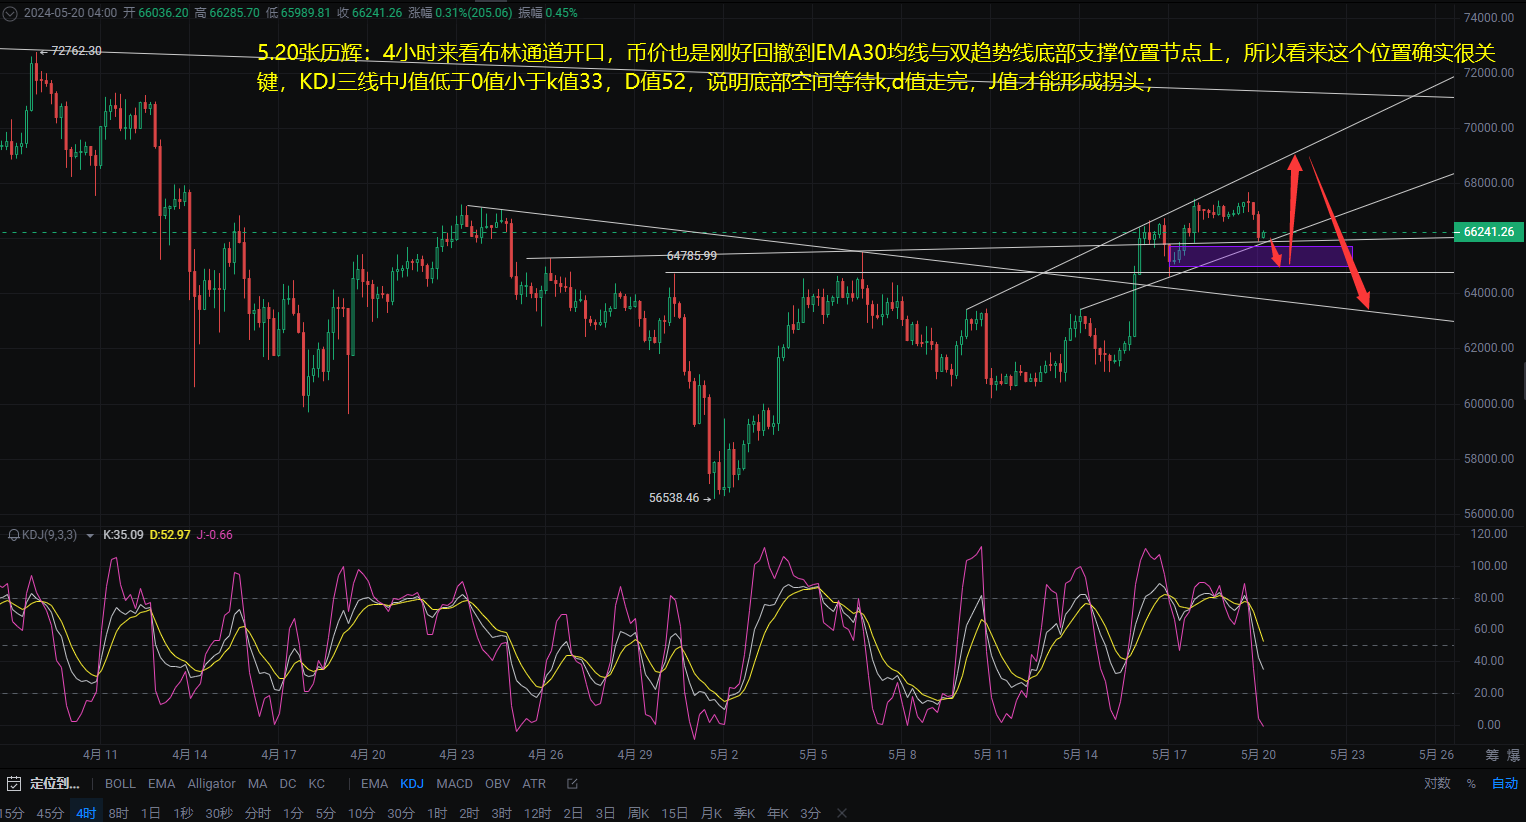Enable the ATR sub-indicator
This screenshot has height=822, width=1526.
click(534, 784)
